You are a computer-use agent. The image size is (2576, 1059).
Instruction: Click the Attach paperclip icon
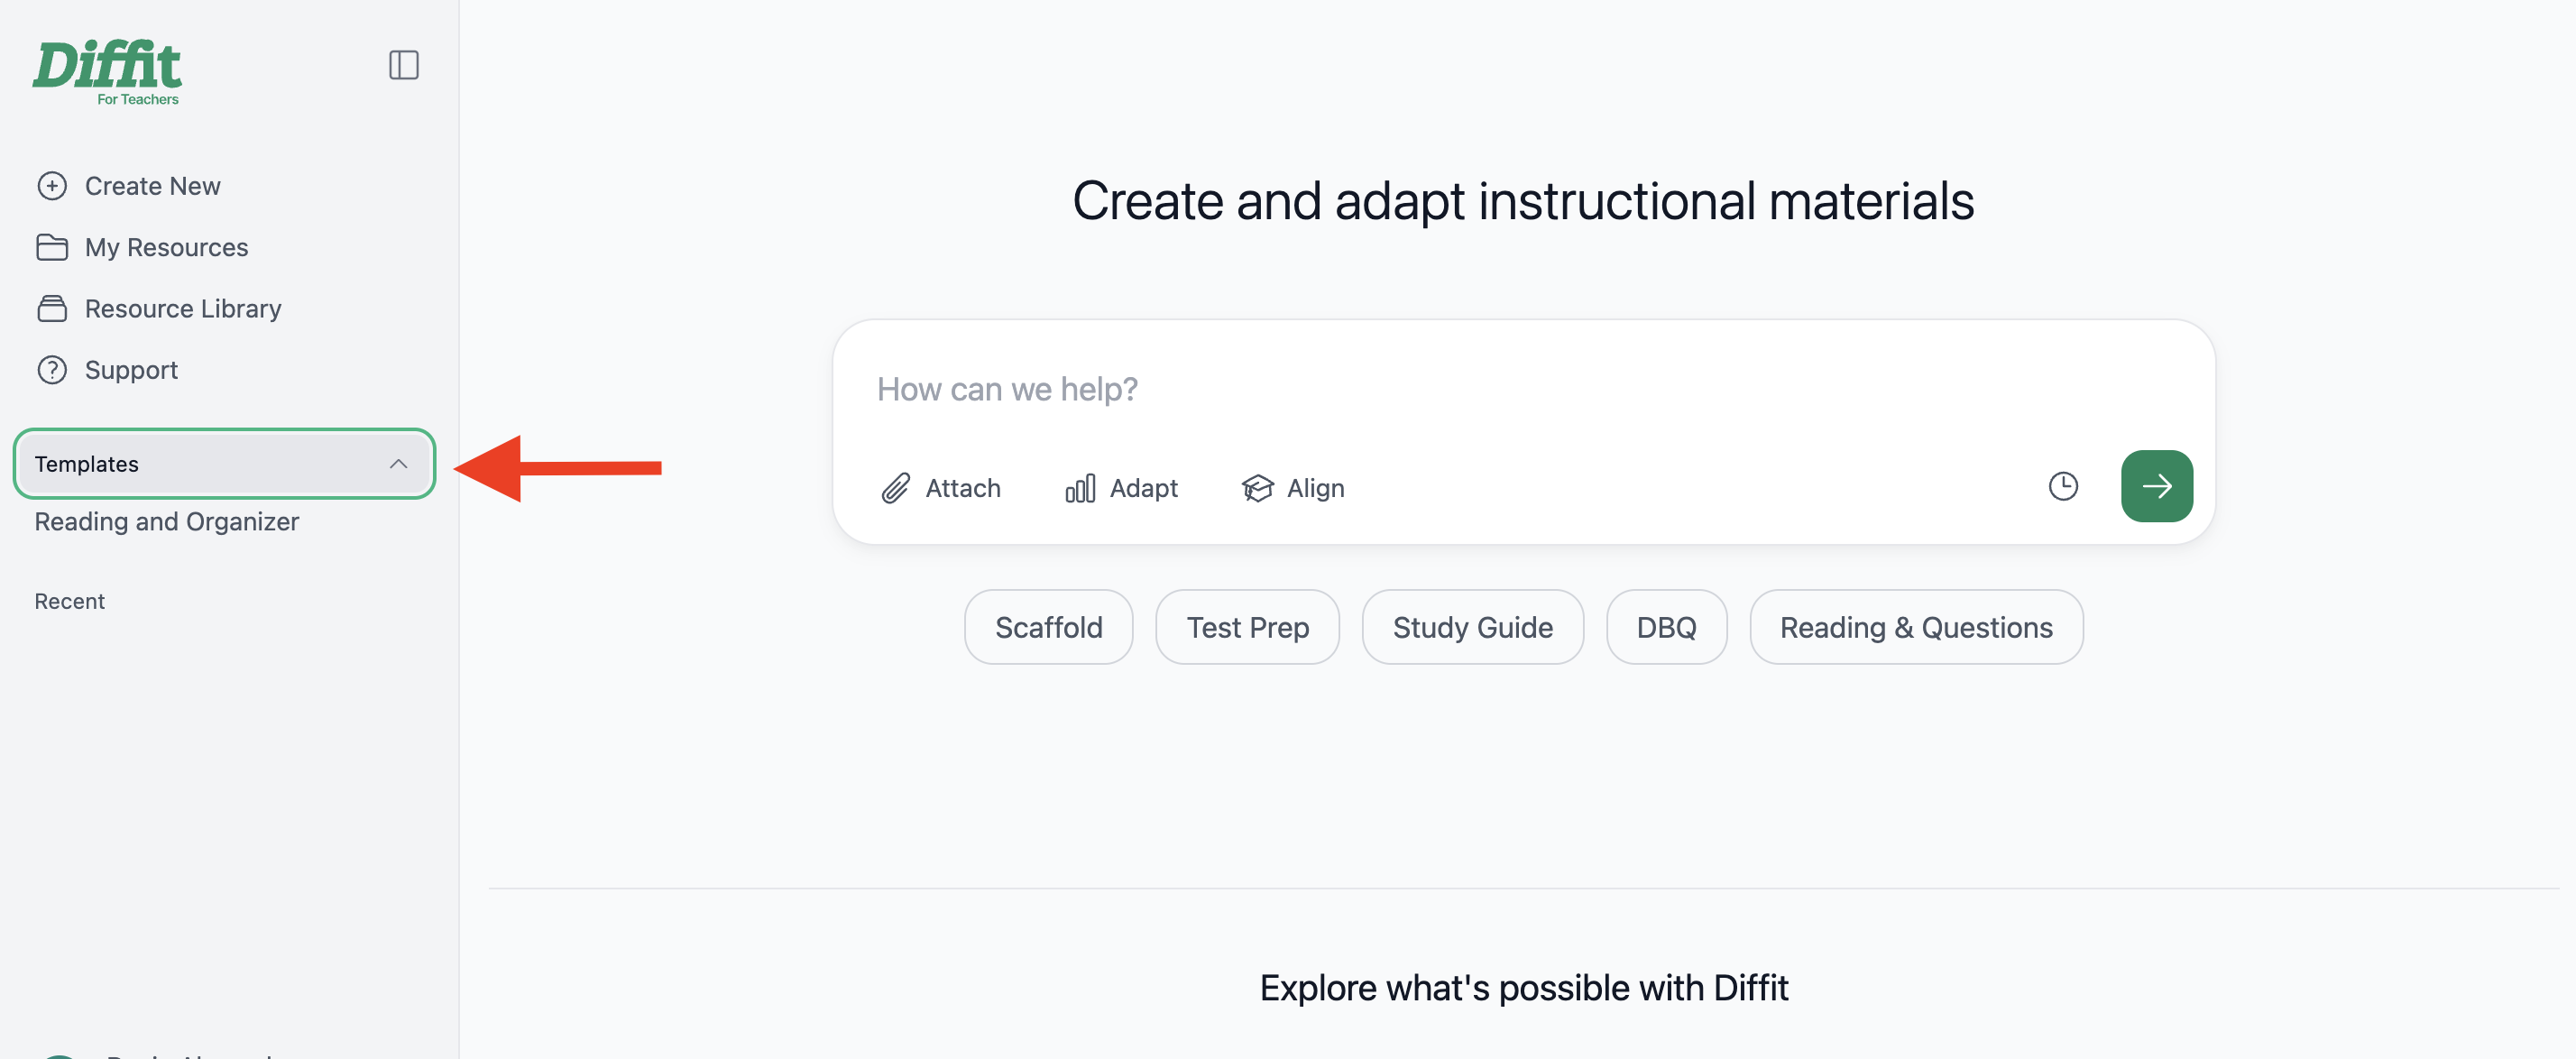click(895, 488)
